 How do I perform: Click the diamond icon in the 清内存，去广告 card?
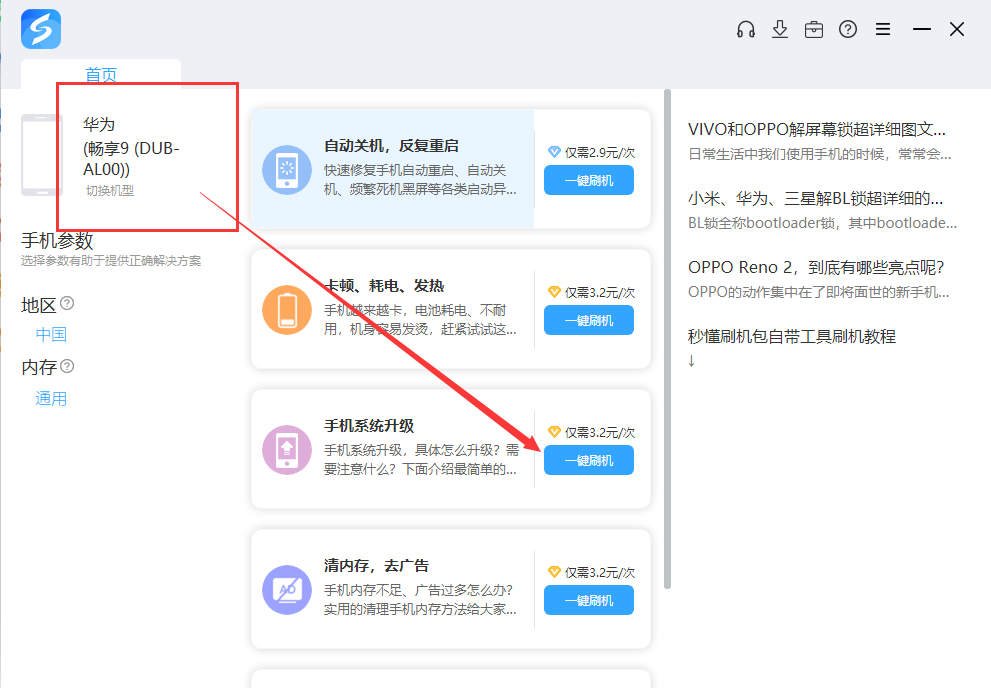554,572
